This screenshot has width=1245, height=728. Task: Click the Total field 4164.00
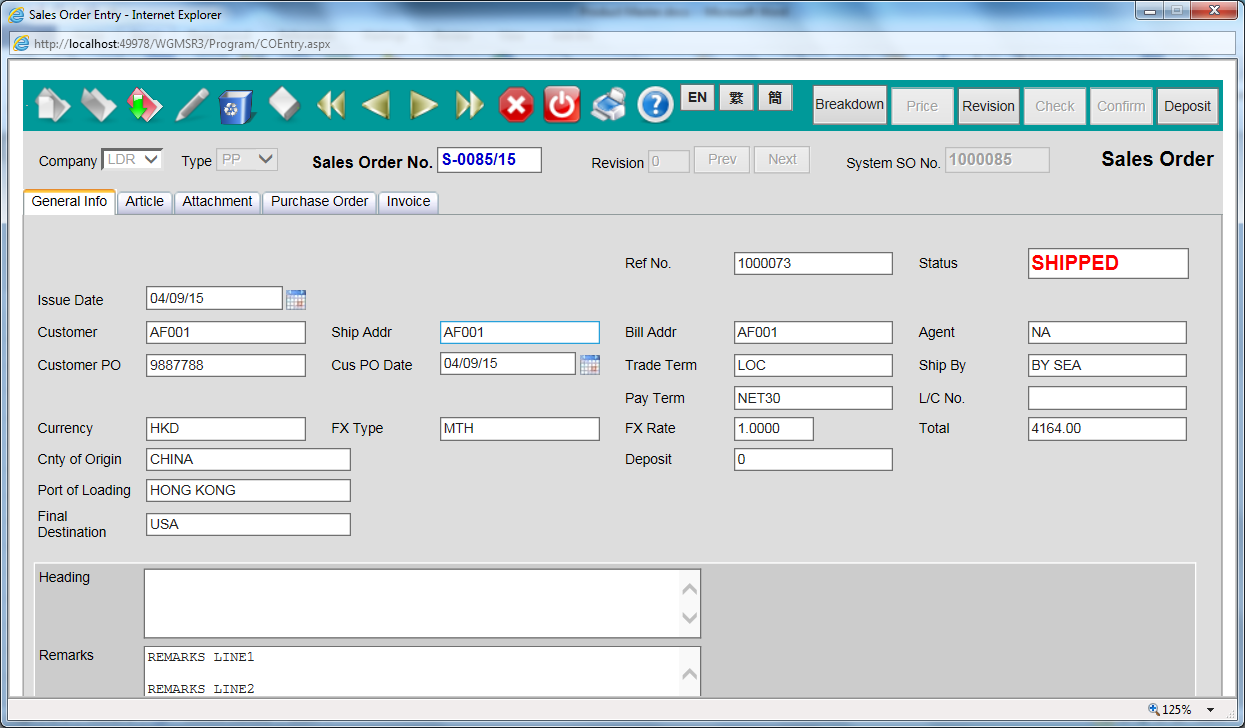click(x=1107, y=428)
